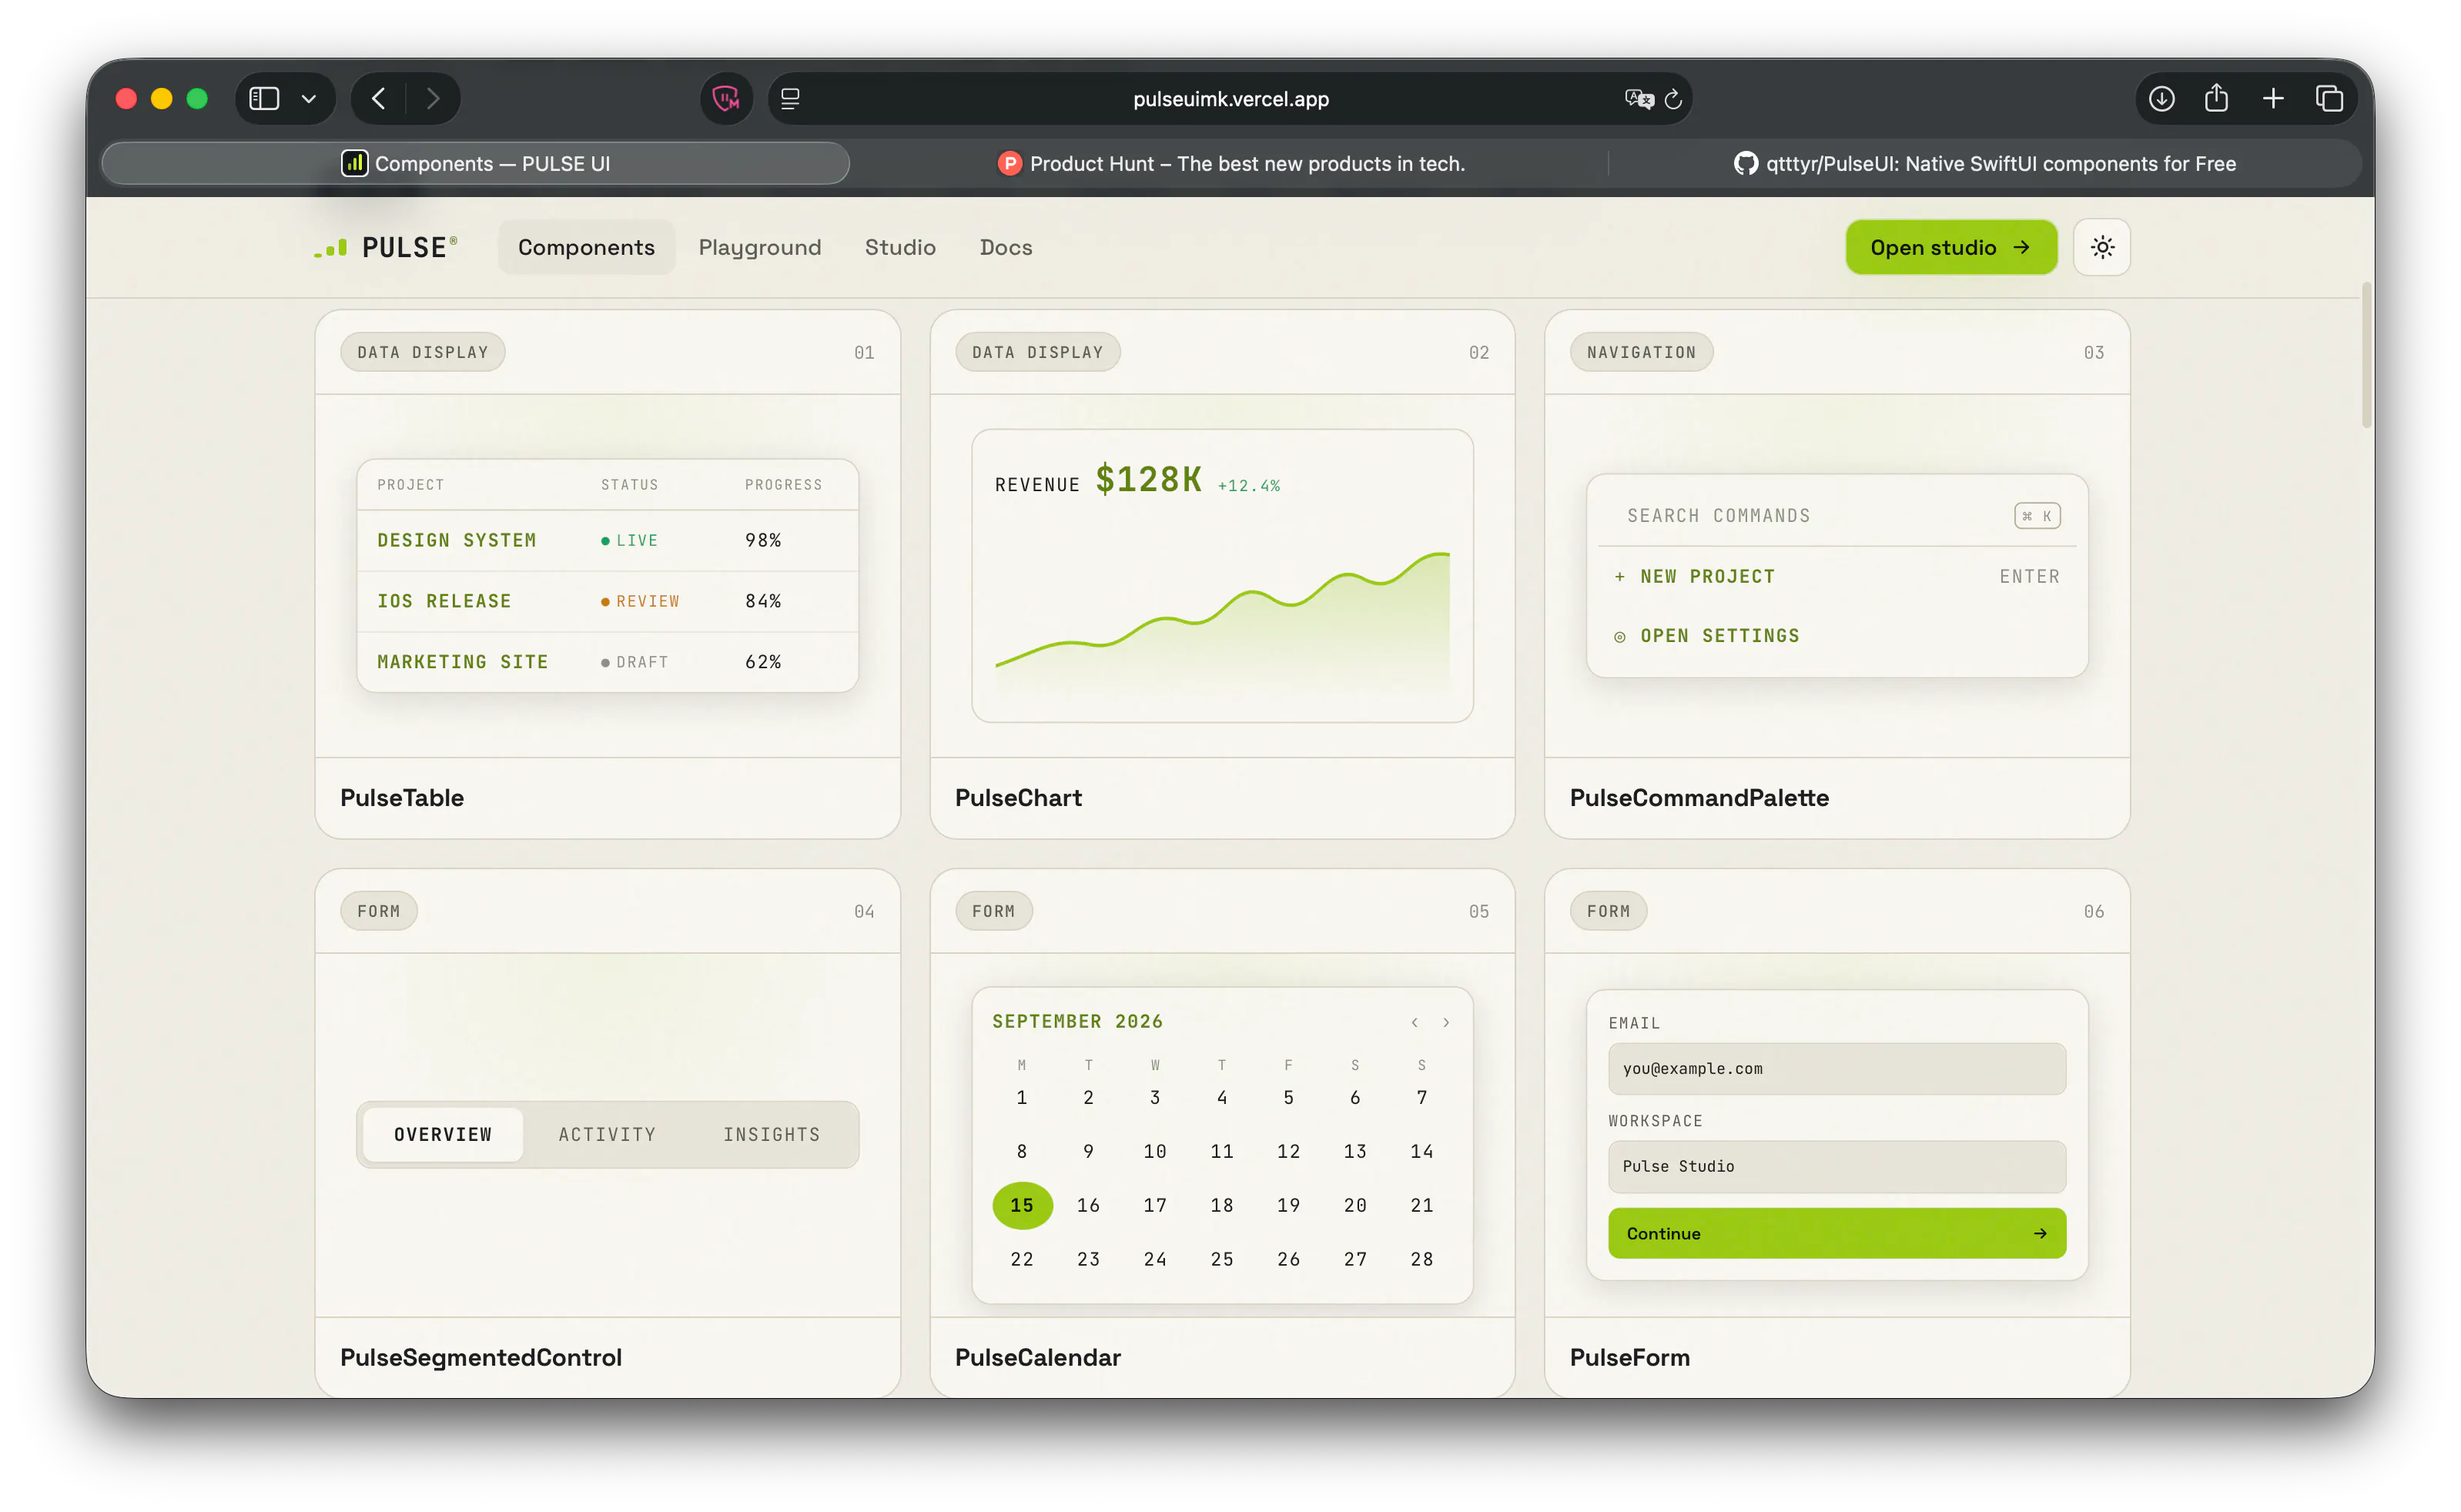The image size is (2461, 1512).
Task: Select September 15 in the calendar
Action: click(1021, 1205)
